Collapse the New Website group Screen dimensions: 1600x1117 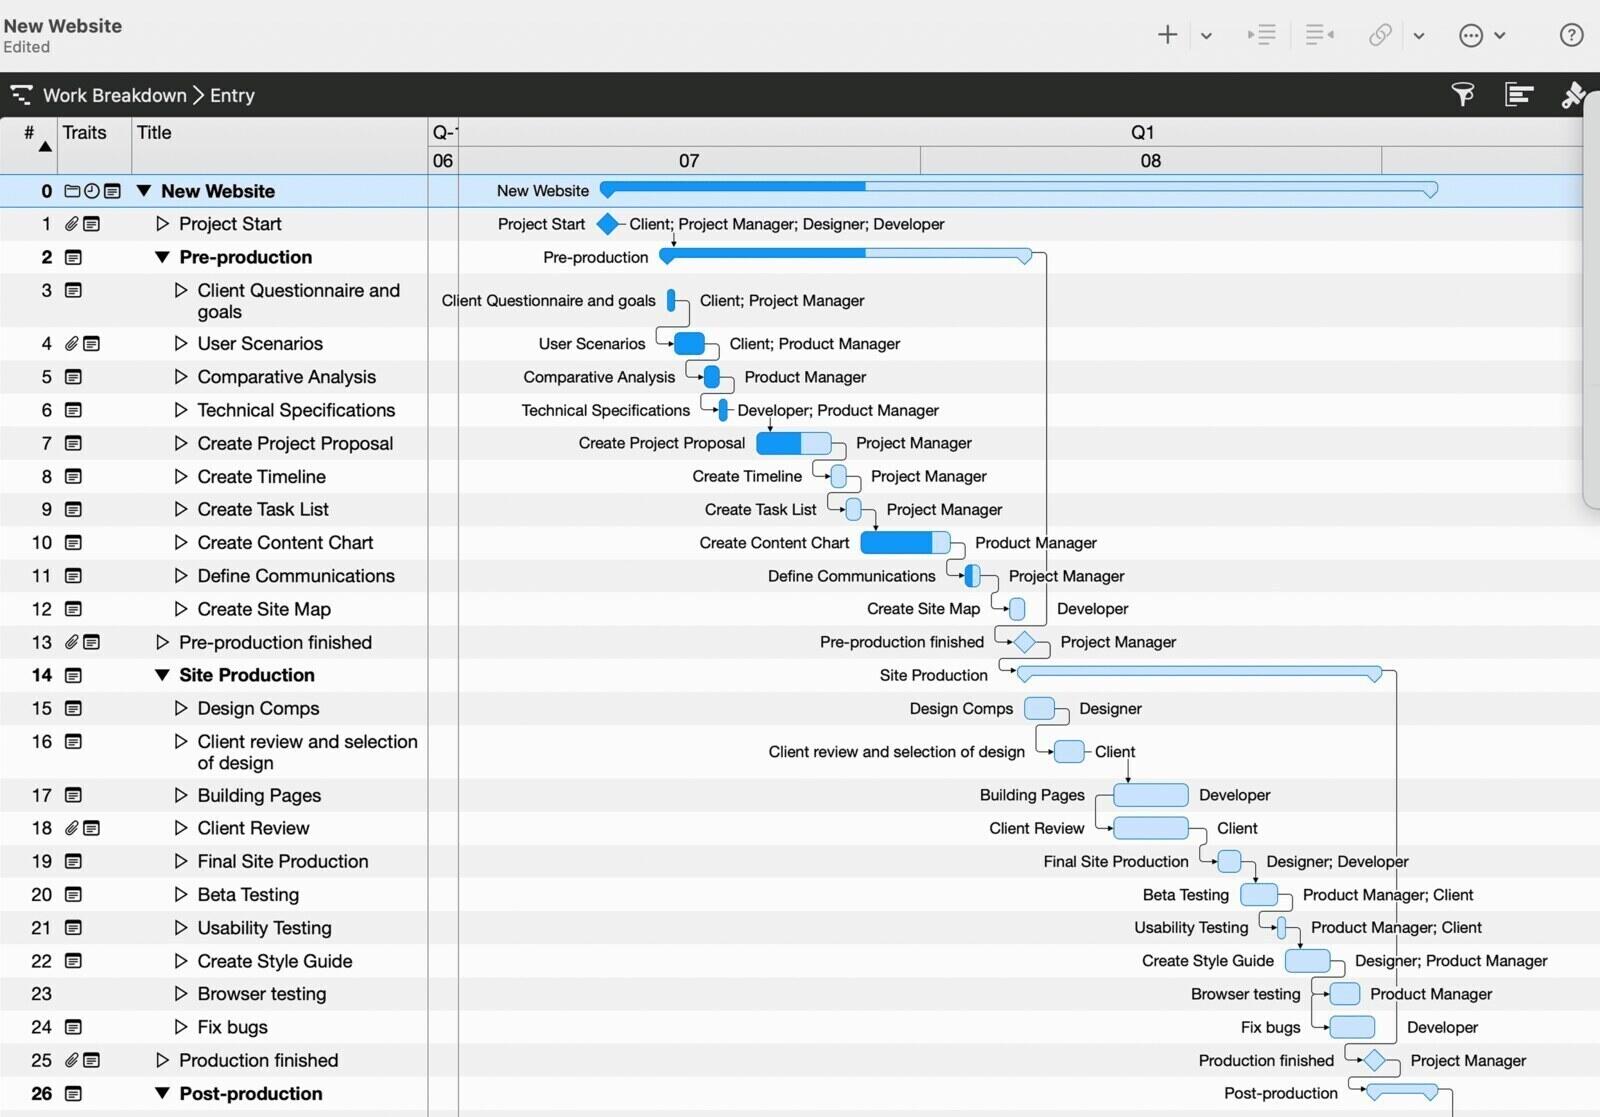pos(144,191)
